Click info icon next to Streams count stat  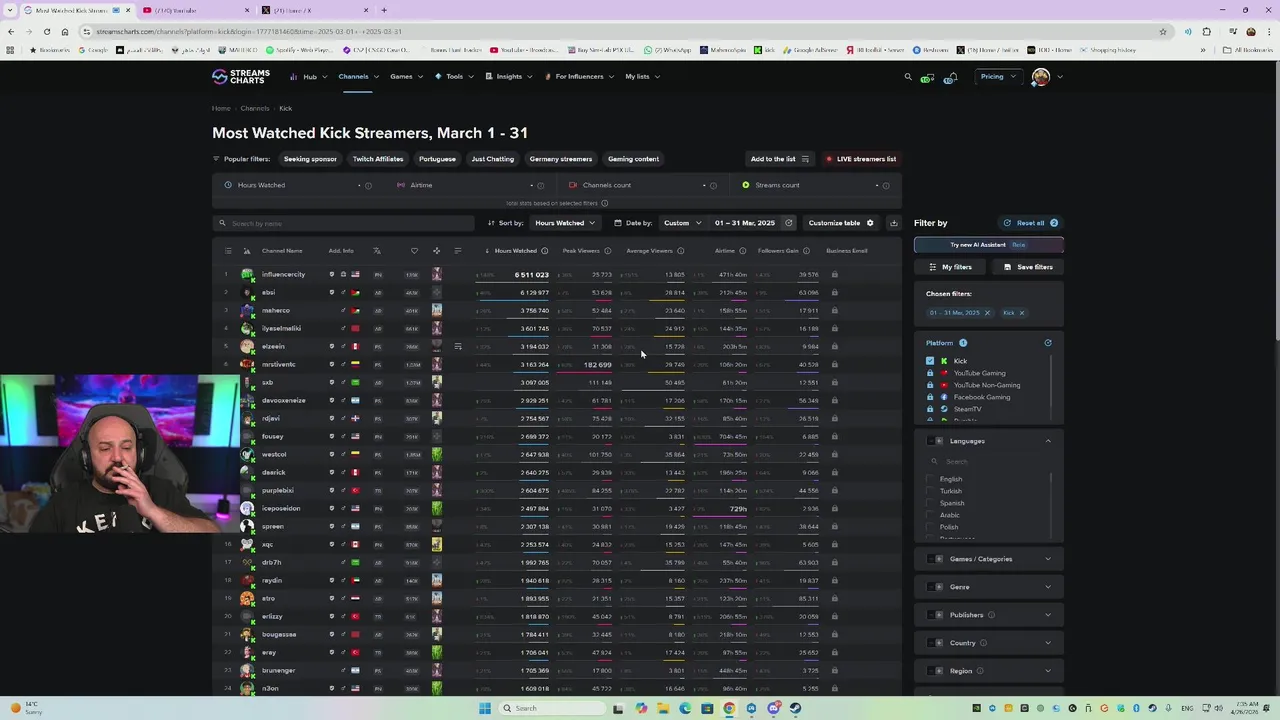pos(887,185)
